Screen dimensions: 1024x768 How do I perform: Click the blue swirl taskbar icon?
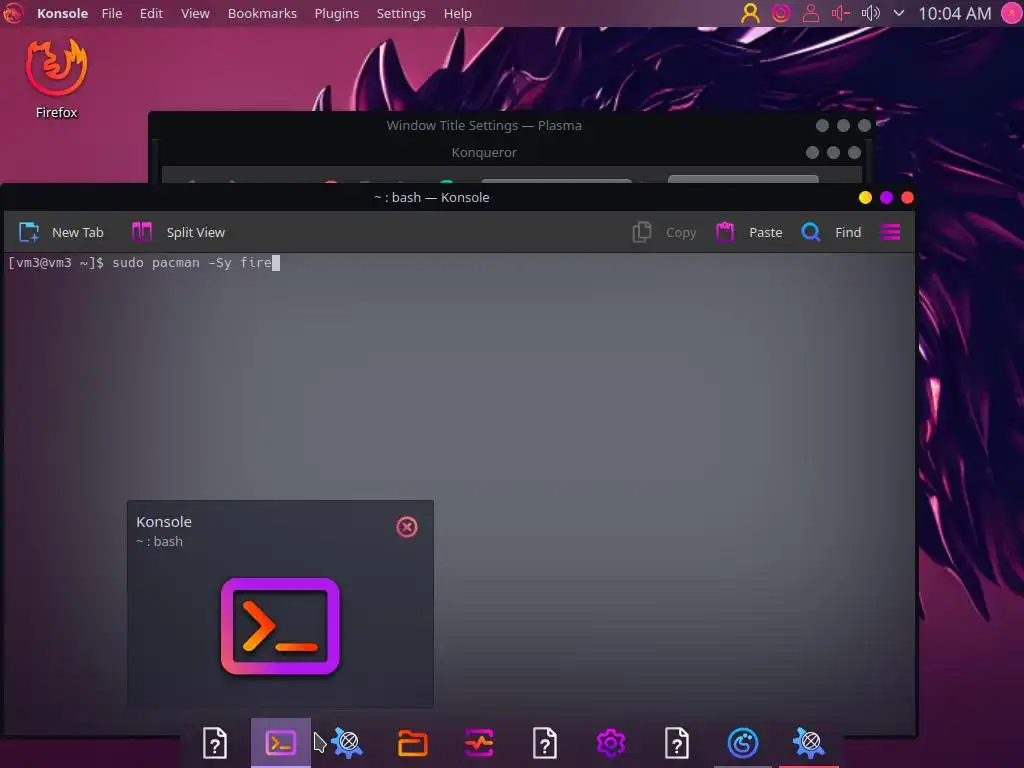[x=743, y=743]
